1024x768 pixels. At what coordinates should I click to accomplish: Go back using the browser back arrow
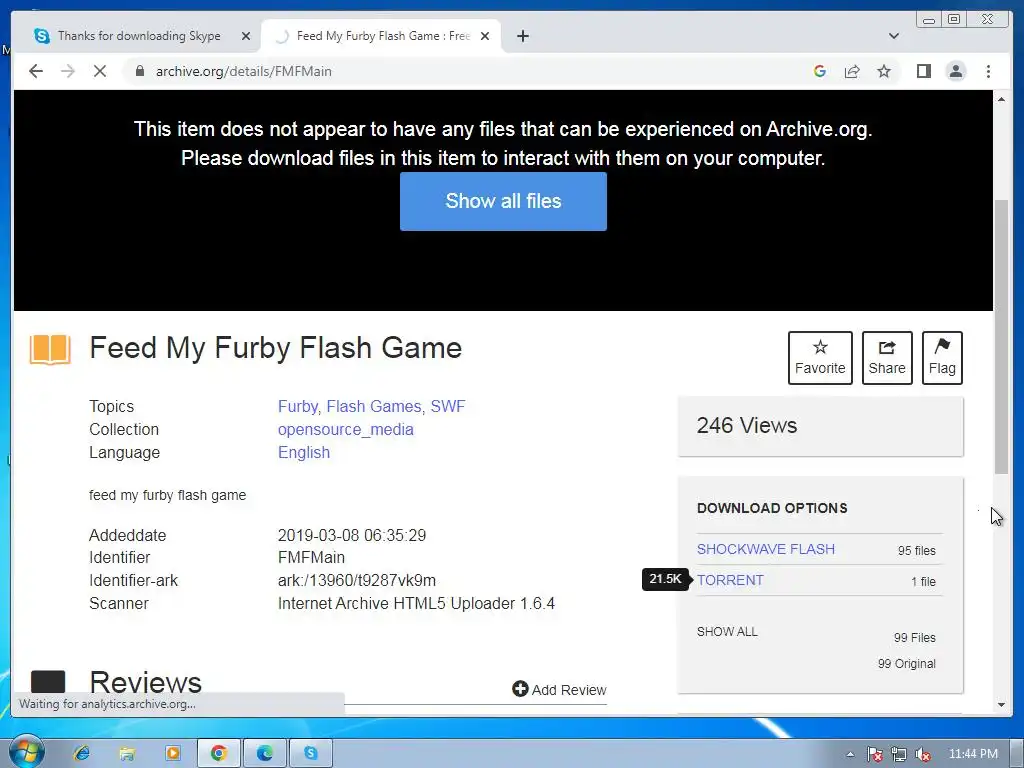point(36,71)
